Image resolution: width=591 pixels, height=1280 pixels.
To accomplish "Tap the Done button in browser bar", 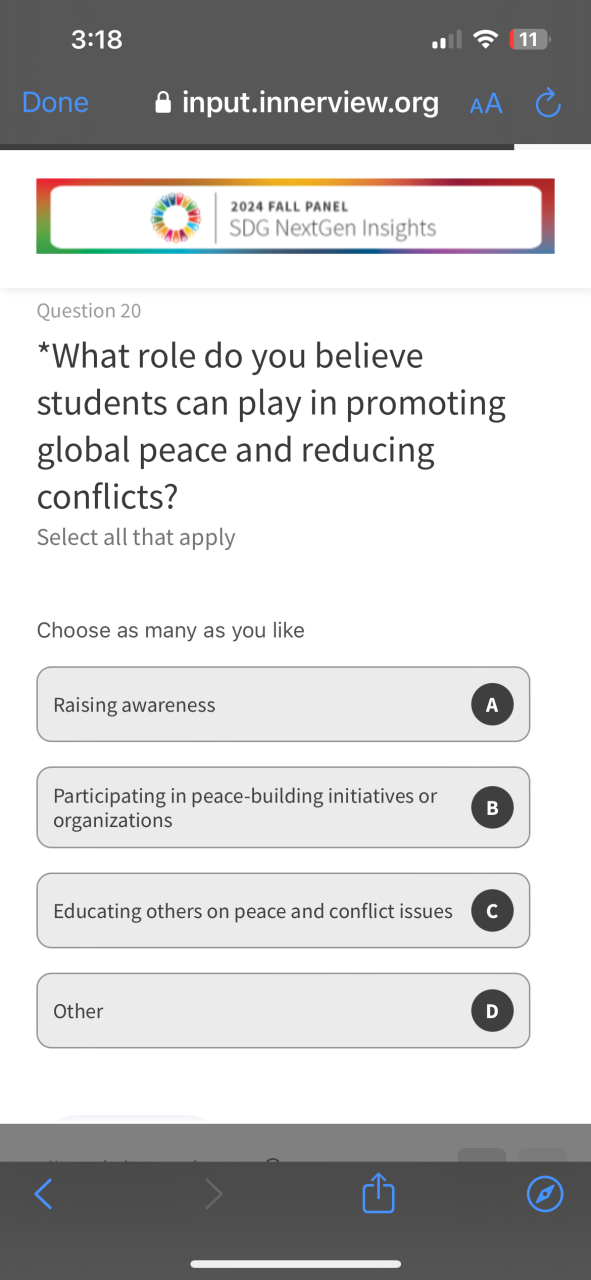I will click(x=55, y=103).
